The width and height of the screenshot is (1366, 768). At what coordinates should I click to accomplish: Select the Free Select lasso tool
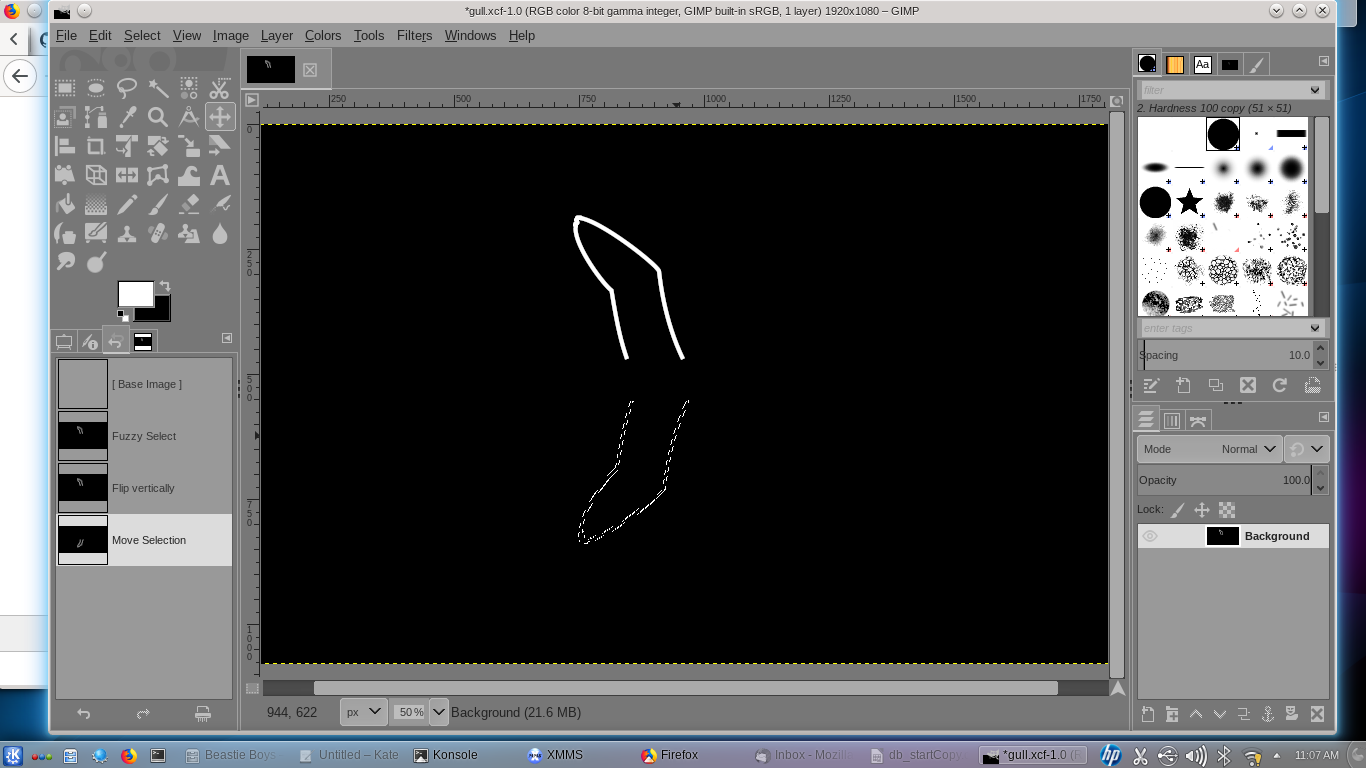(x=127, y=88)
